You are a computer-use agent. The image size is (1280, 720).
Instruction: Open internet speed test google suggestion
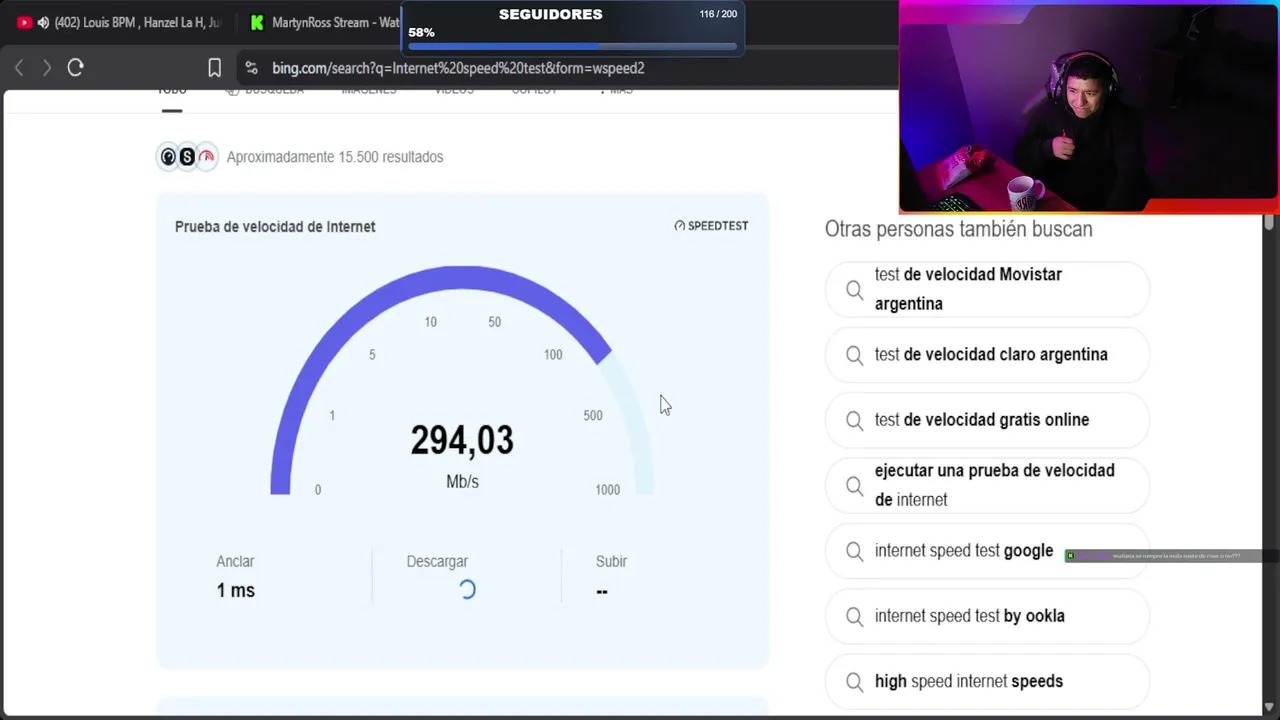point(987,551)
